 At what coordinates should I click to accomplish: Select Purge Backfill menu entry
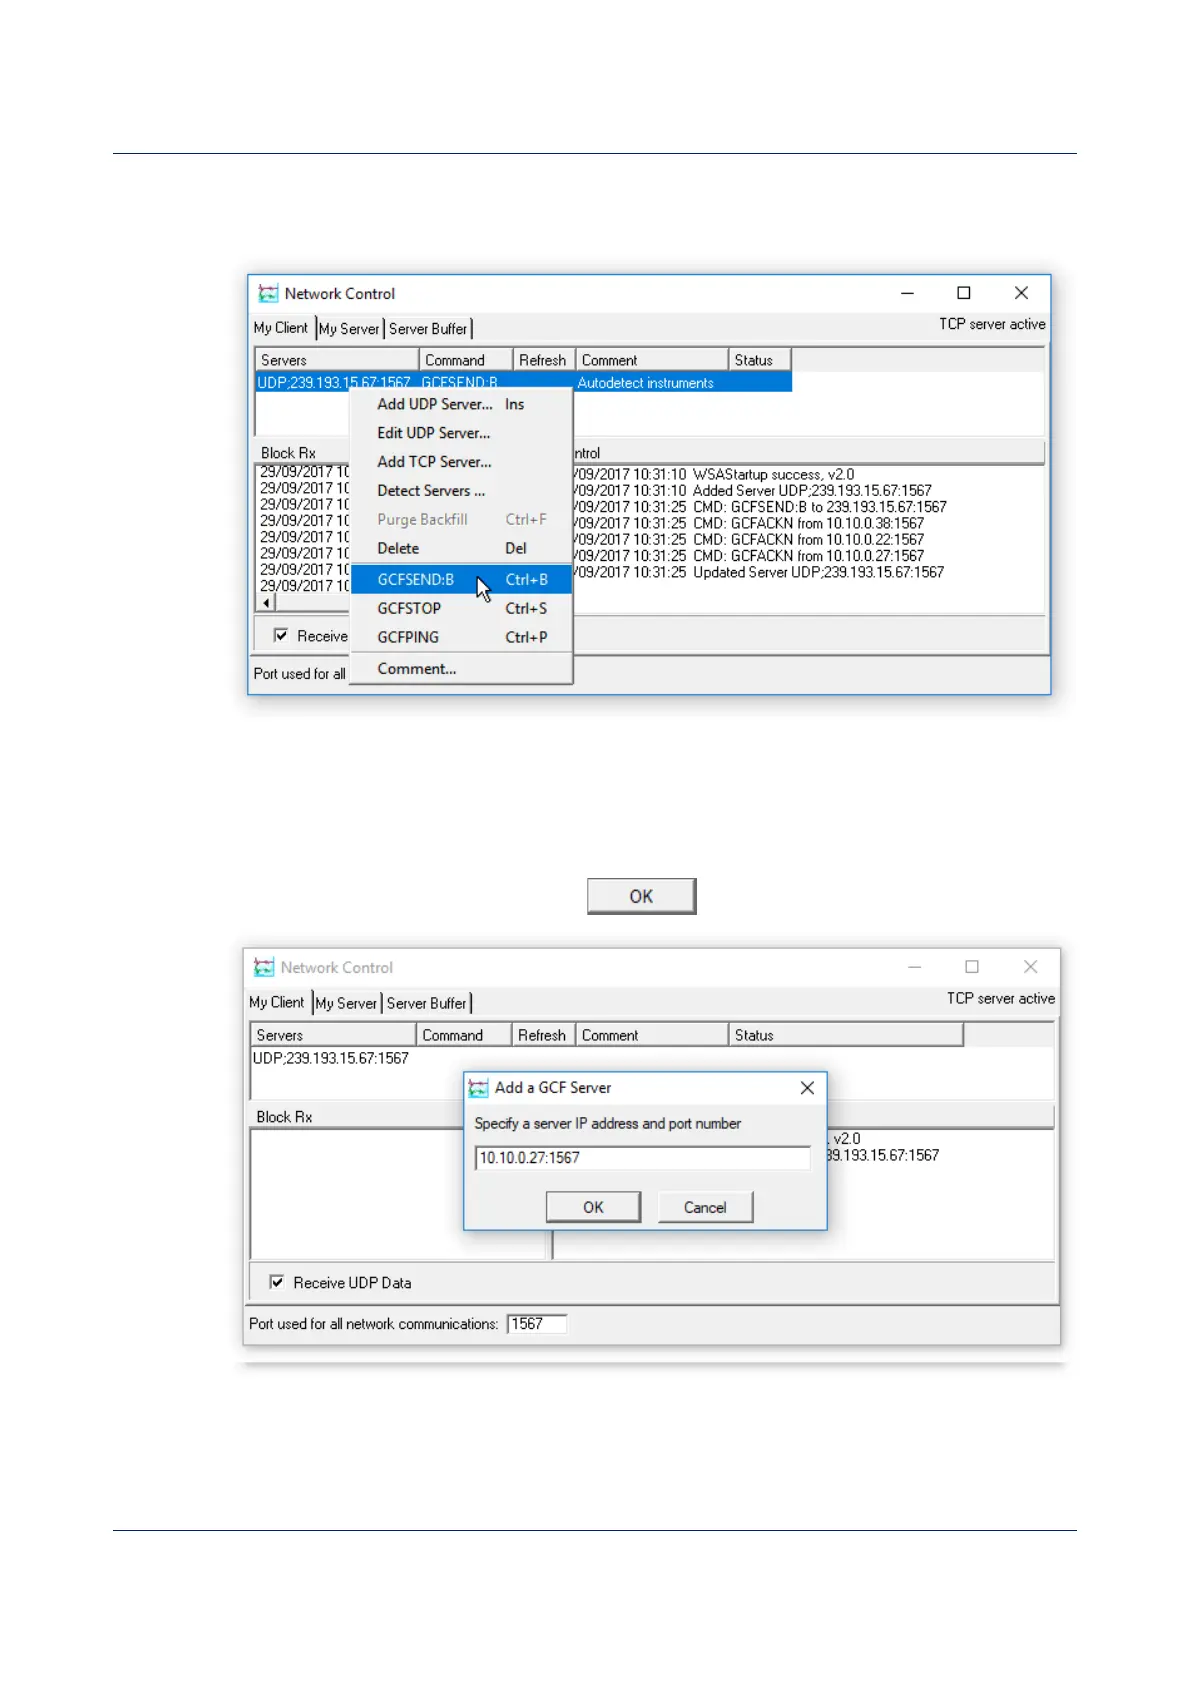tap(461, 520)
